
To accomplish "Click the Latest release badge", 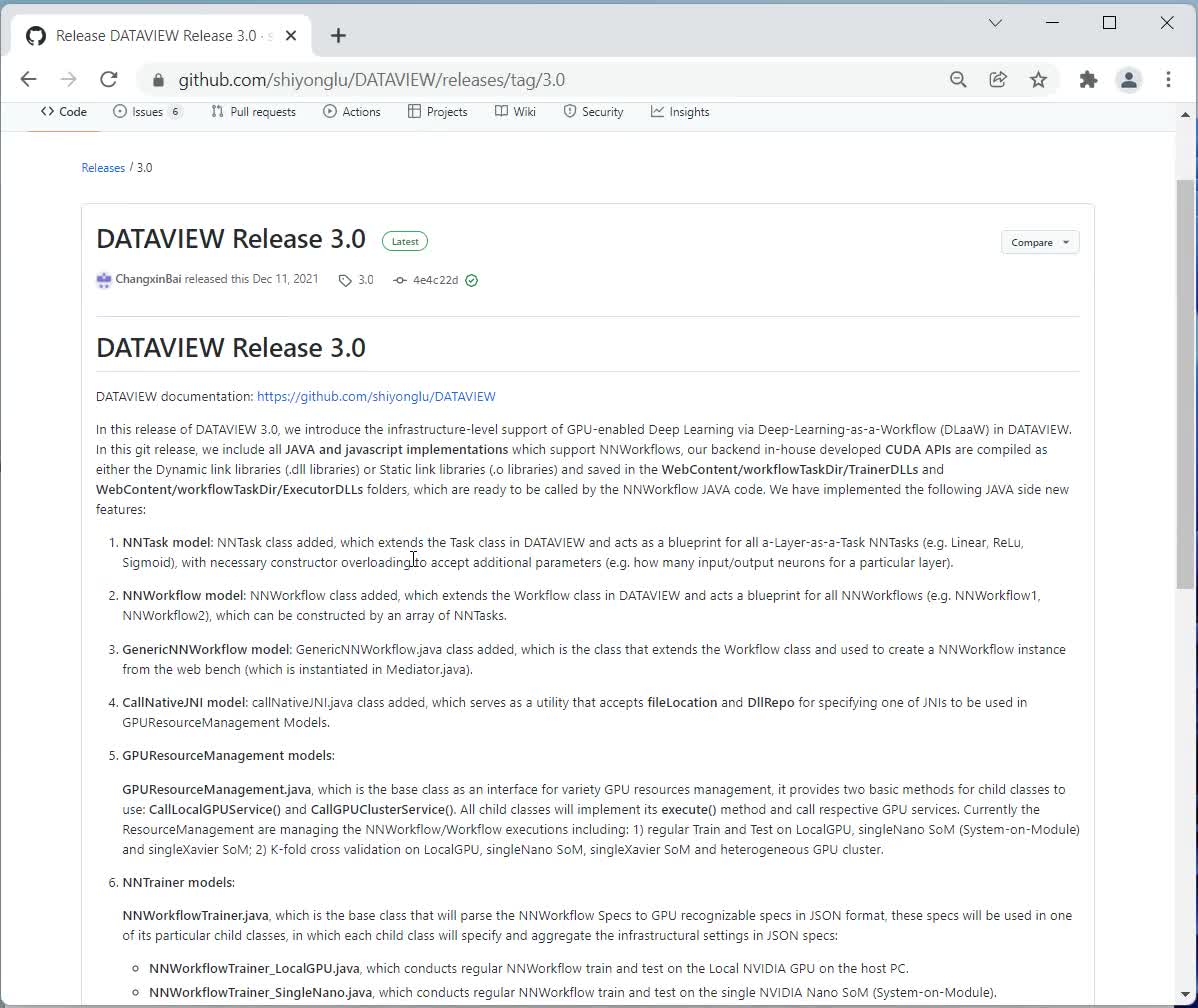I will (x=405, y=241).
